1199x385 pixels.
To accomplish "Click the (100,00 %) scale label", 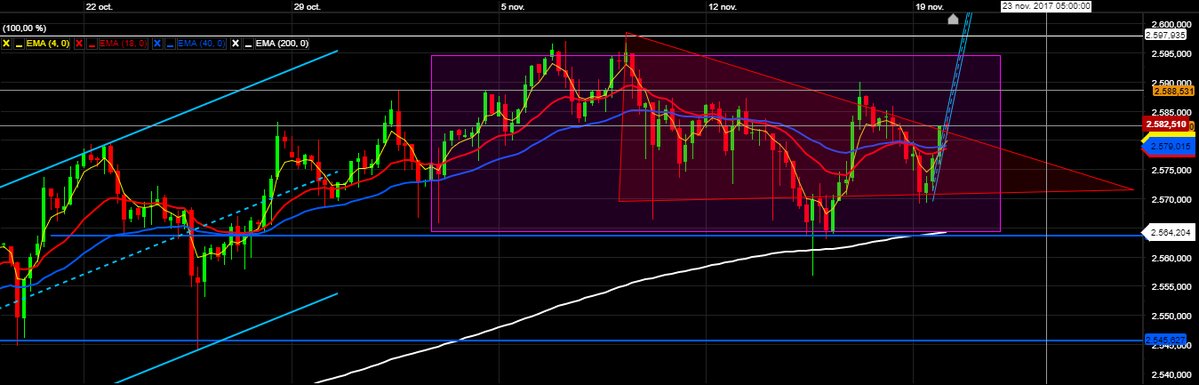I will 24,28.
